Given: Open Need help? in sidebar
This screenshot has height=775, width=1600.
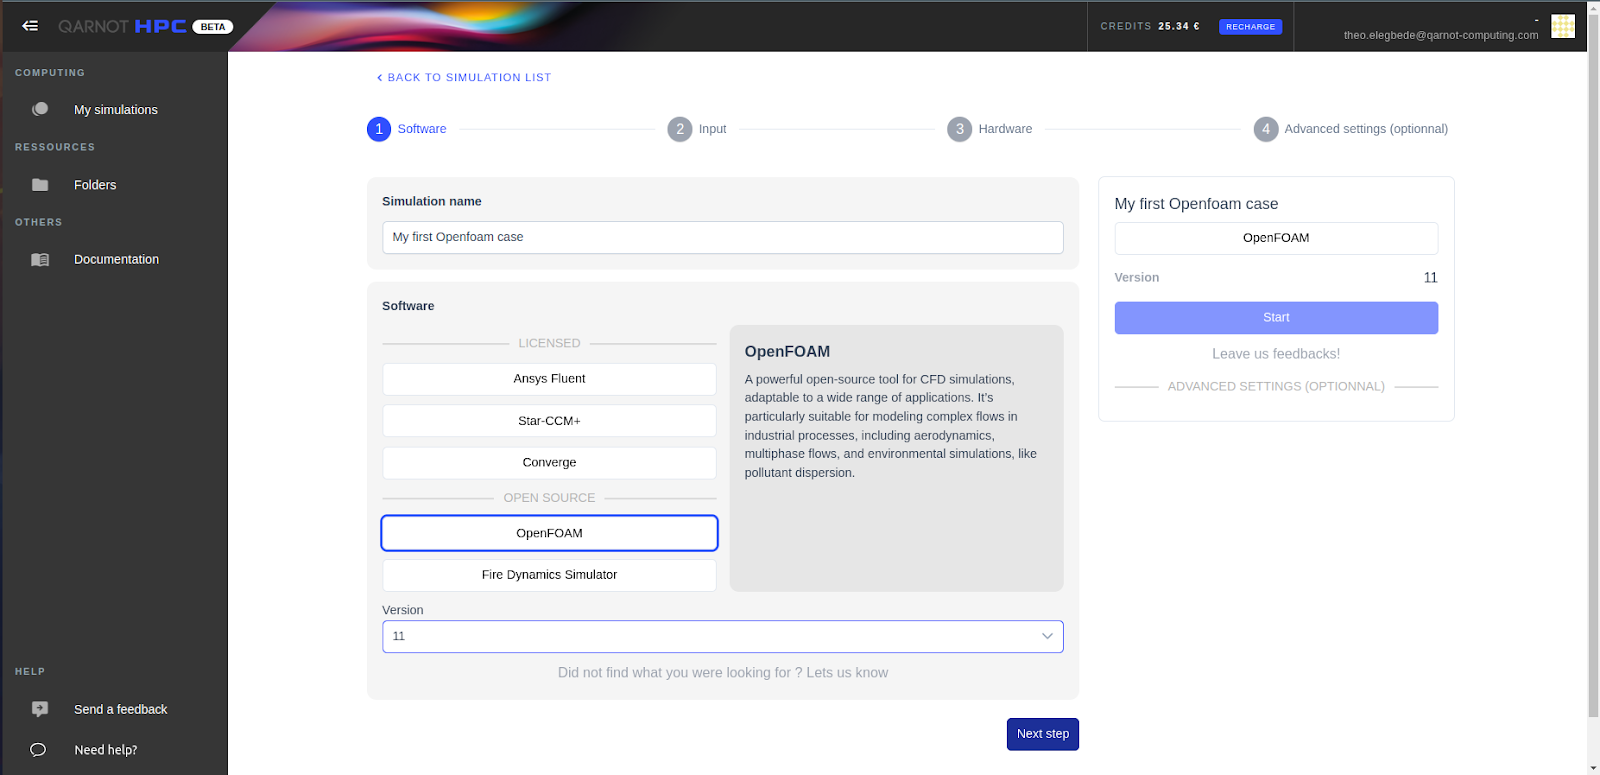Looking at the screenshot, I should pos(105,750).
